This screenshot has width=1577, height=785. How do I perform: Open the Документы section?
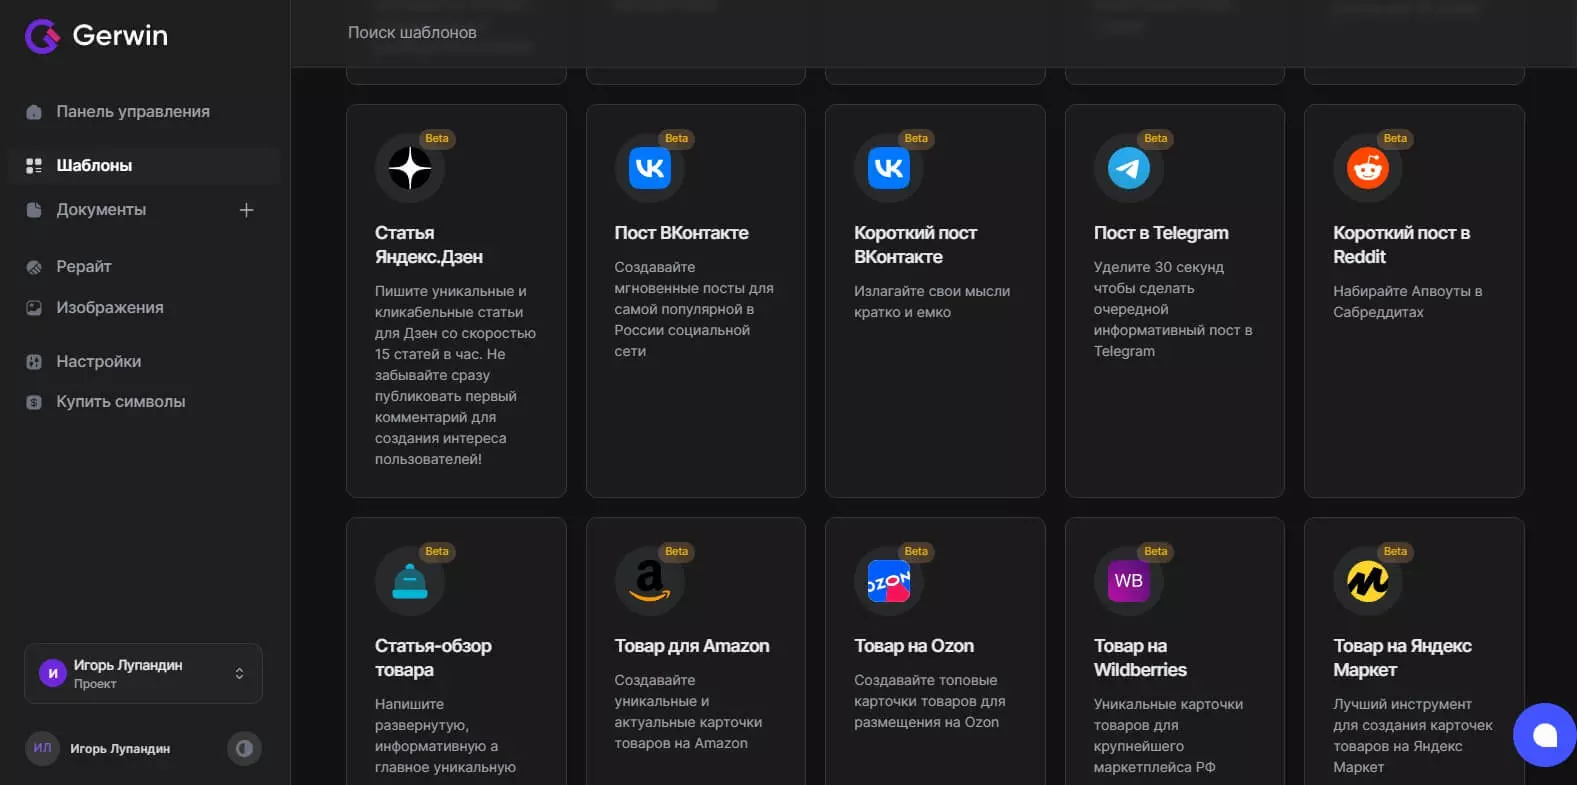click(x=101, y=210)
